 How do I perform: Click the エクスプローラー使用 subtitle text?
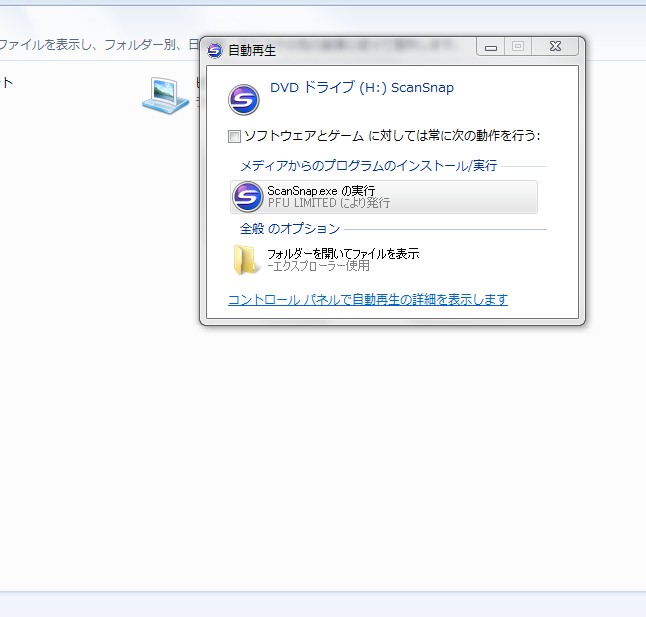[x=318, y=266]
